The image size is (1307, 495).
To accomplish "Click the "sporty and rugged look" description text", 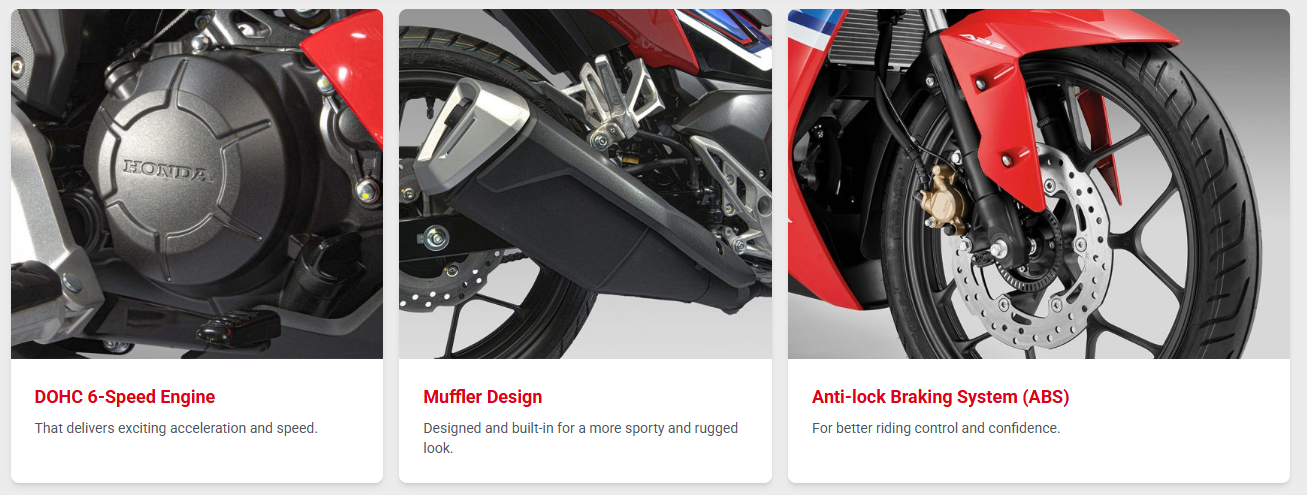I will [580, 438].
